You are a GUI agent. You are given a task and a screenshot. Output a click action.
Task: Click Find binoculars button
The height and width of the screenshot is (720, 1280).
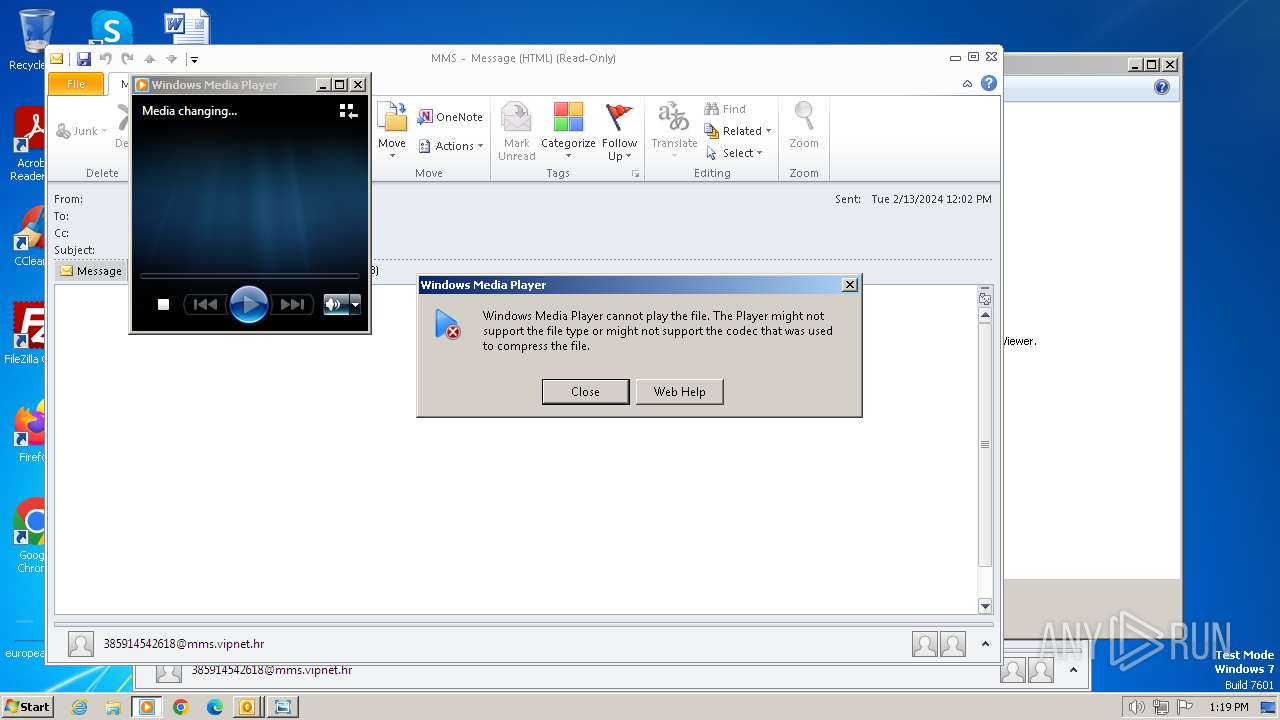coord(725,109)
